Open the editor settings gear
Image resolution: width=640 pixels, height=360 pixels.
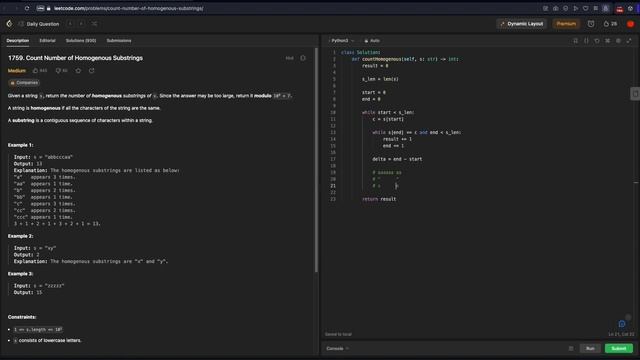coord(618,40)
